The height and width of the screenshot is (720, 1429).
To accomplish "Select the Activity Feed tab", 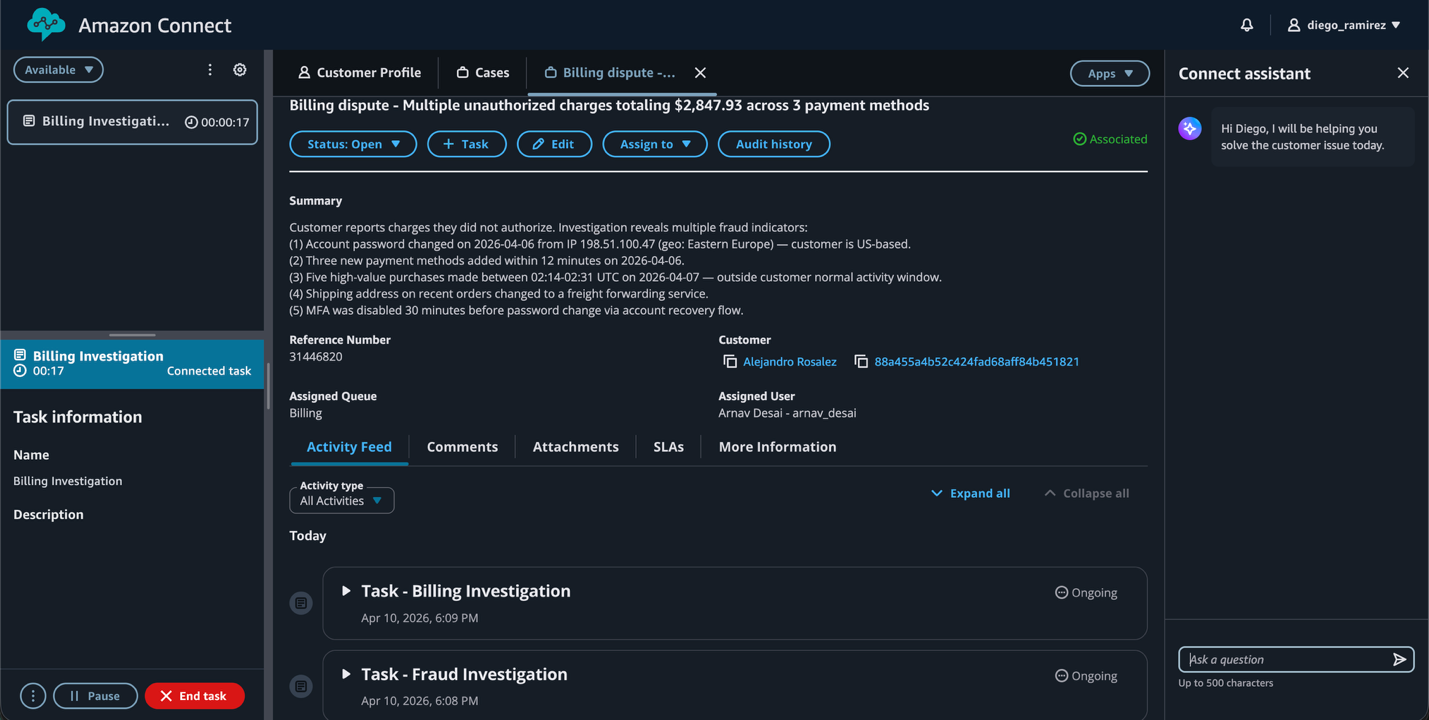I will point(349,447).
